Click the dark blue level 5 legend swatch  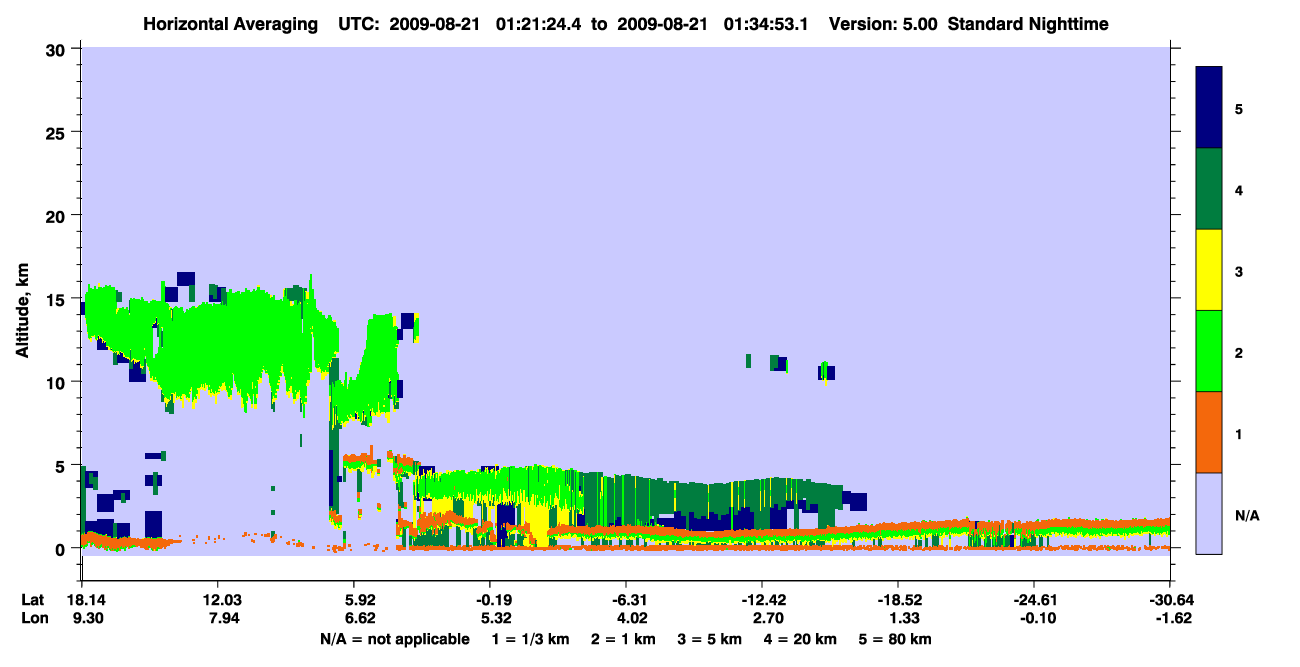[x=1210, y=108]
